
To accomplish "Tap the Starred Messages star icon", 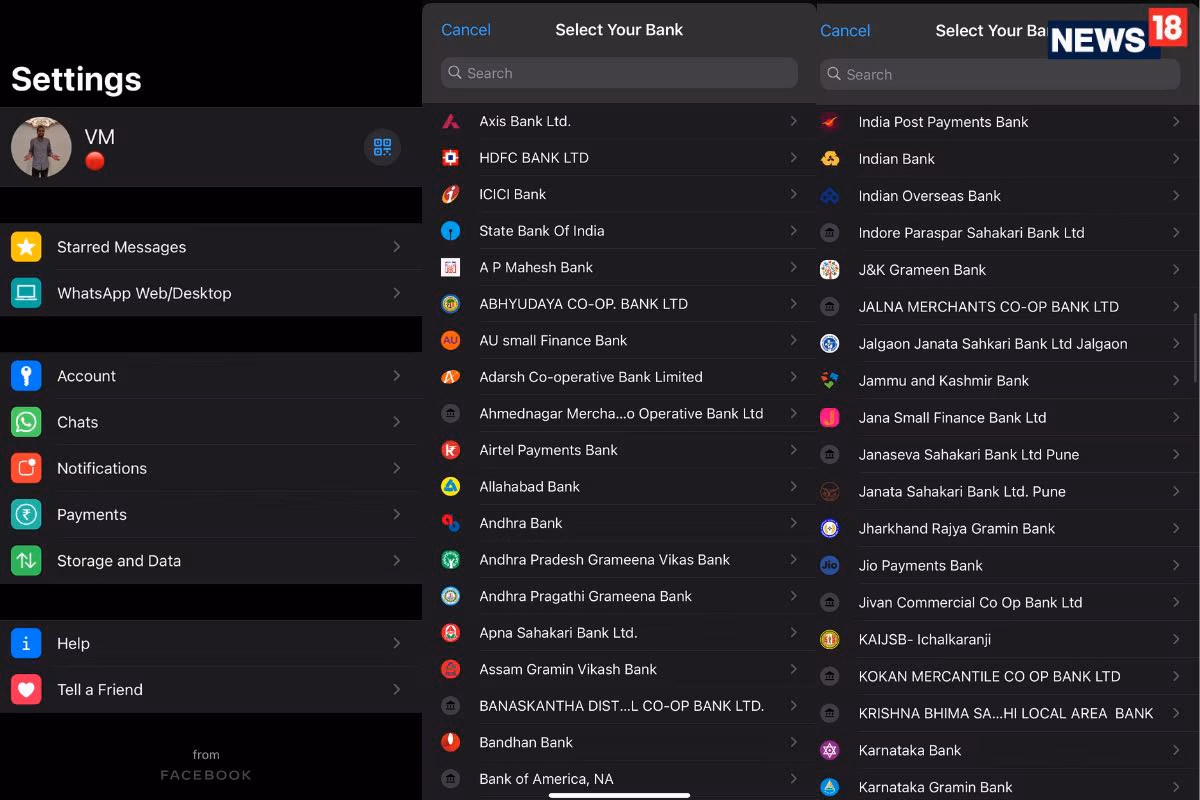I will pos(26,247).
